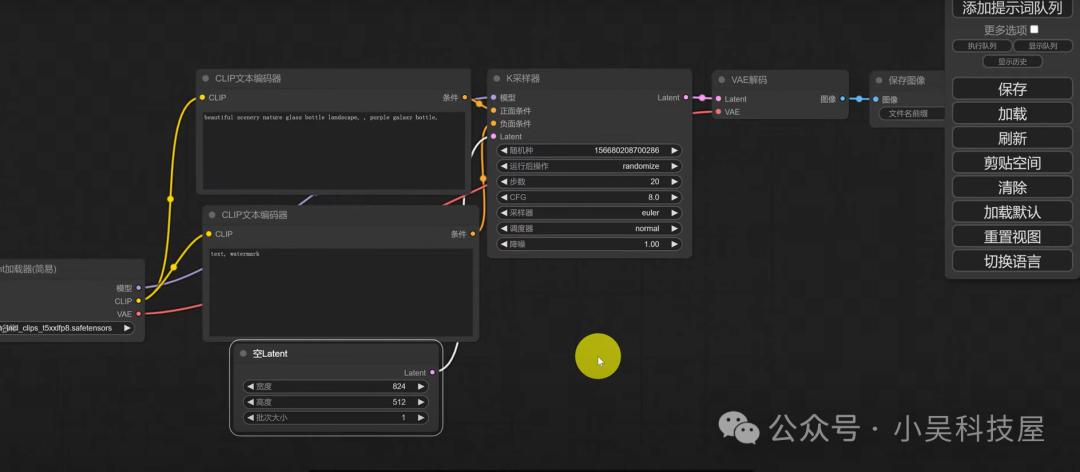Select next 调度器 option with right arrow
The width and height of the screenshot is (1080, 472).
point(674,229)
